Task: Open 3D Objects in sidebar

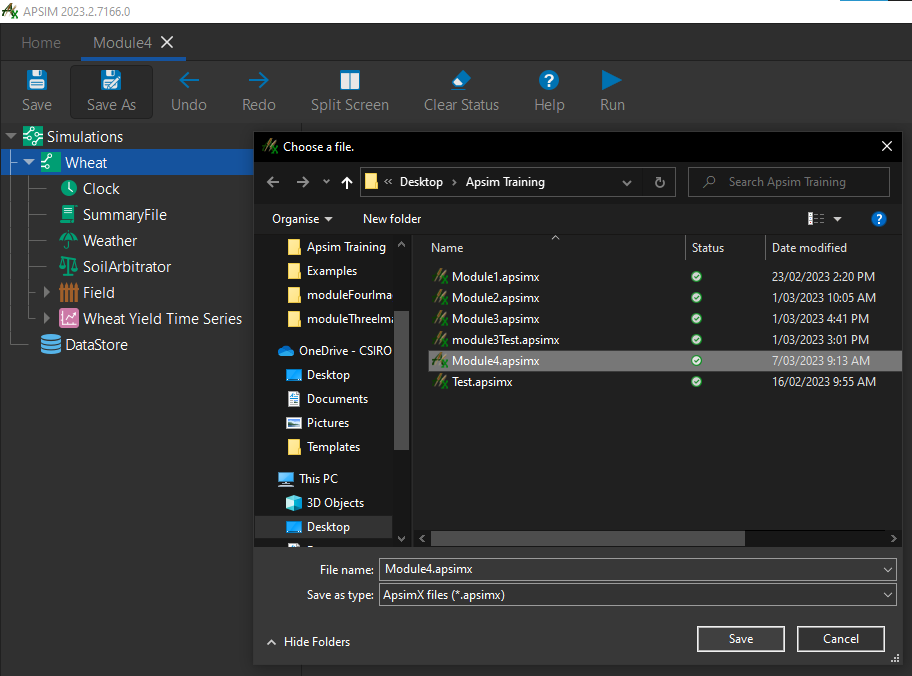Action: pos(325,503)
